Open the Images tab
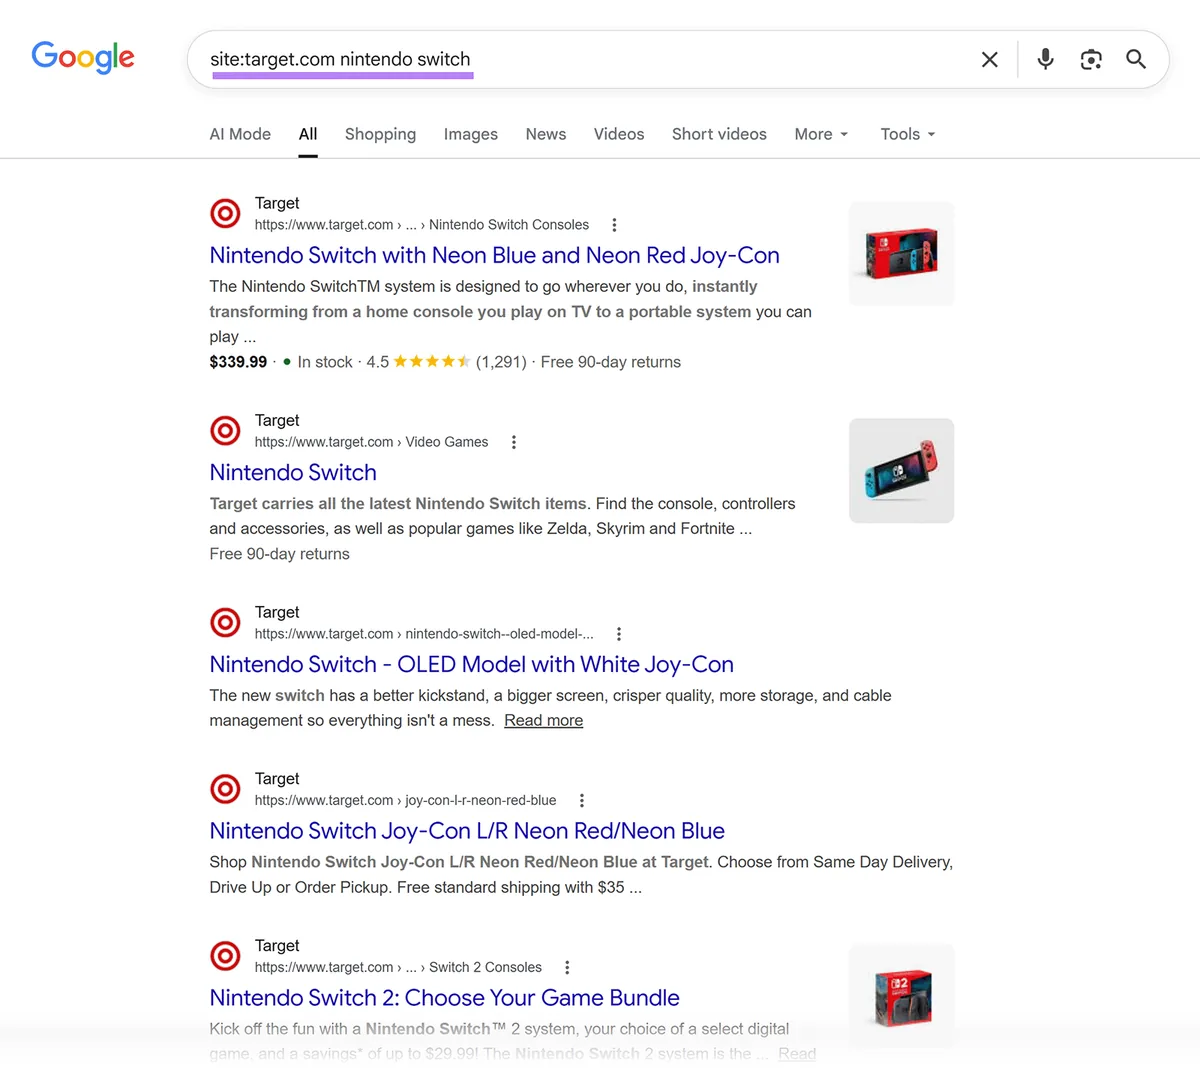Image resolution: width=1200 pixels, height=1075 pixels. (x=471, y=134)
